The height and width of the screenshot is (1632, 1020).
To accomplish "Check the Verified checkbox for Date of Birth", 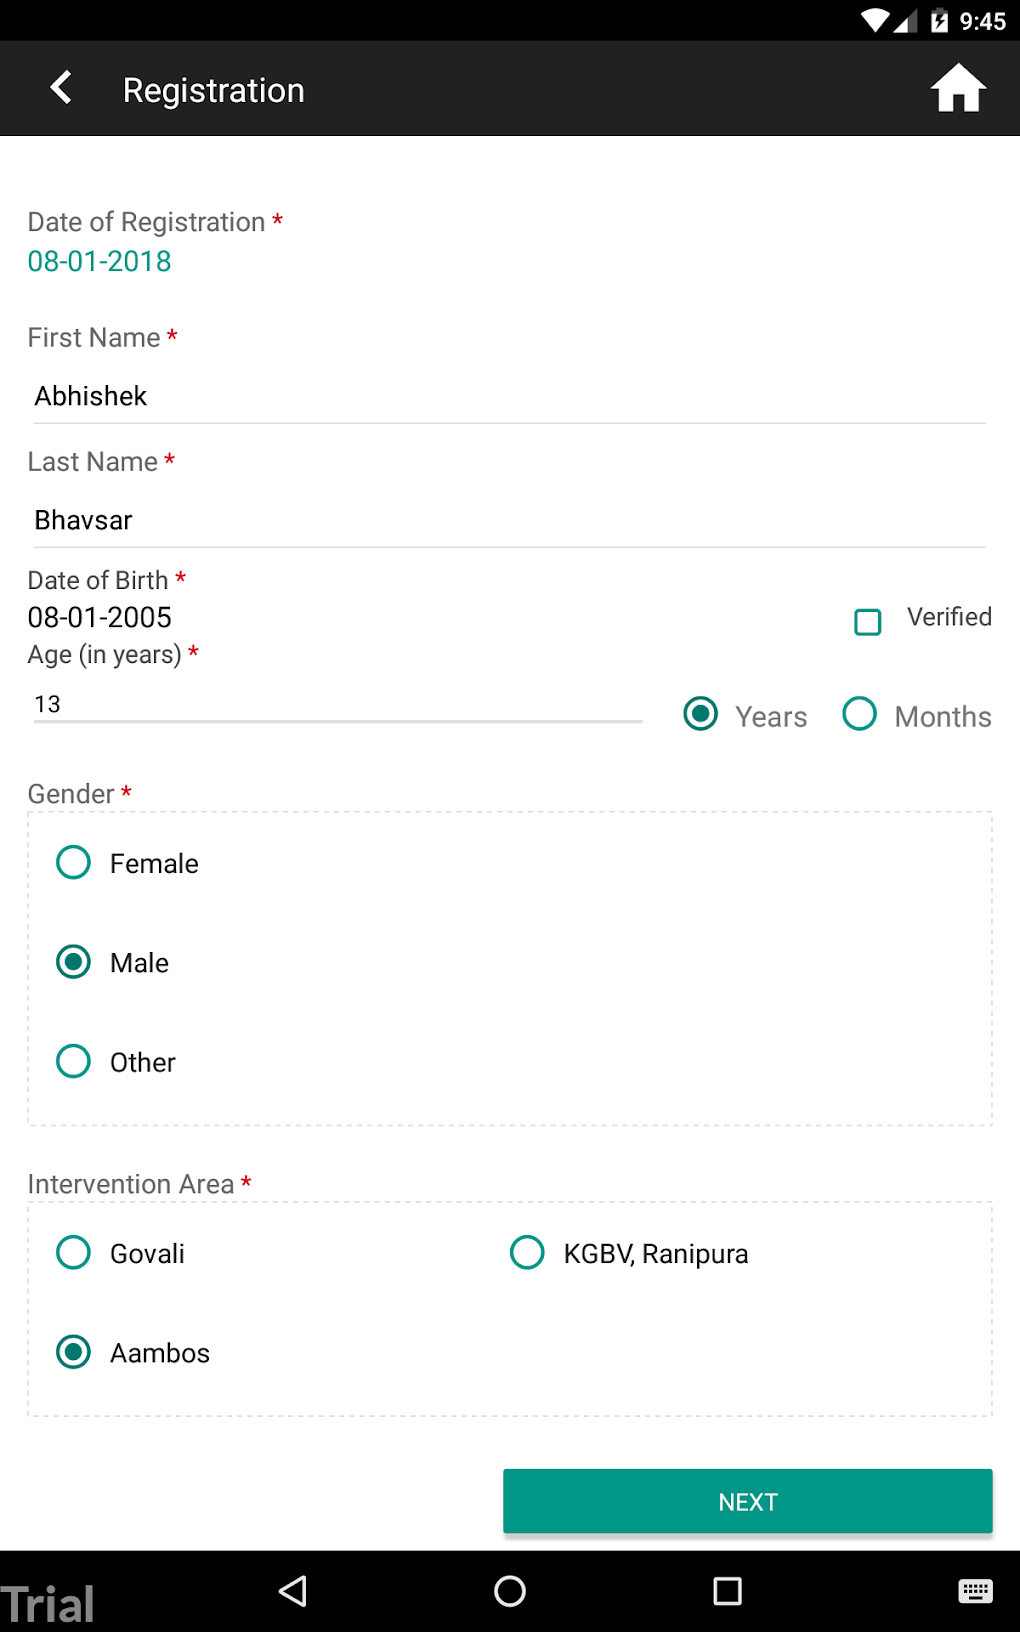I will pos(867,622).
